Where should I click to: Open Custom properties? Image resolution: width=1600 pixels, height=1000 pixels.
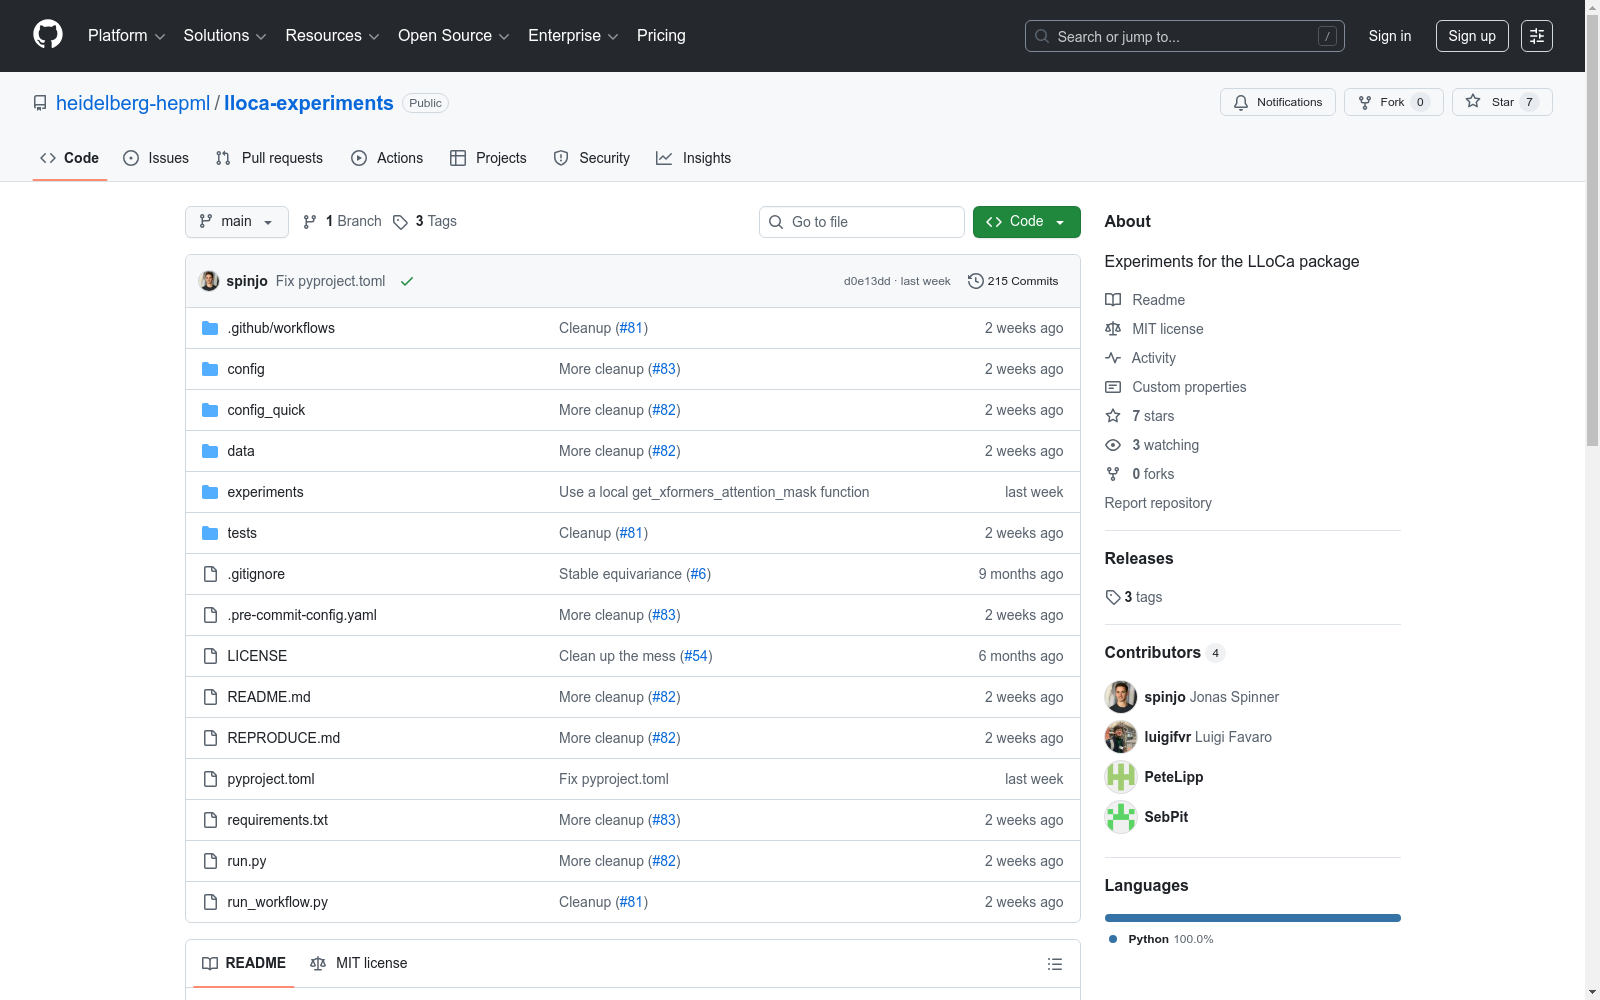(1176, 387)
